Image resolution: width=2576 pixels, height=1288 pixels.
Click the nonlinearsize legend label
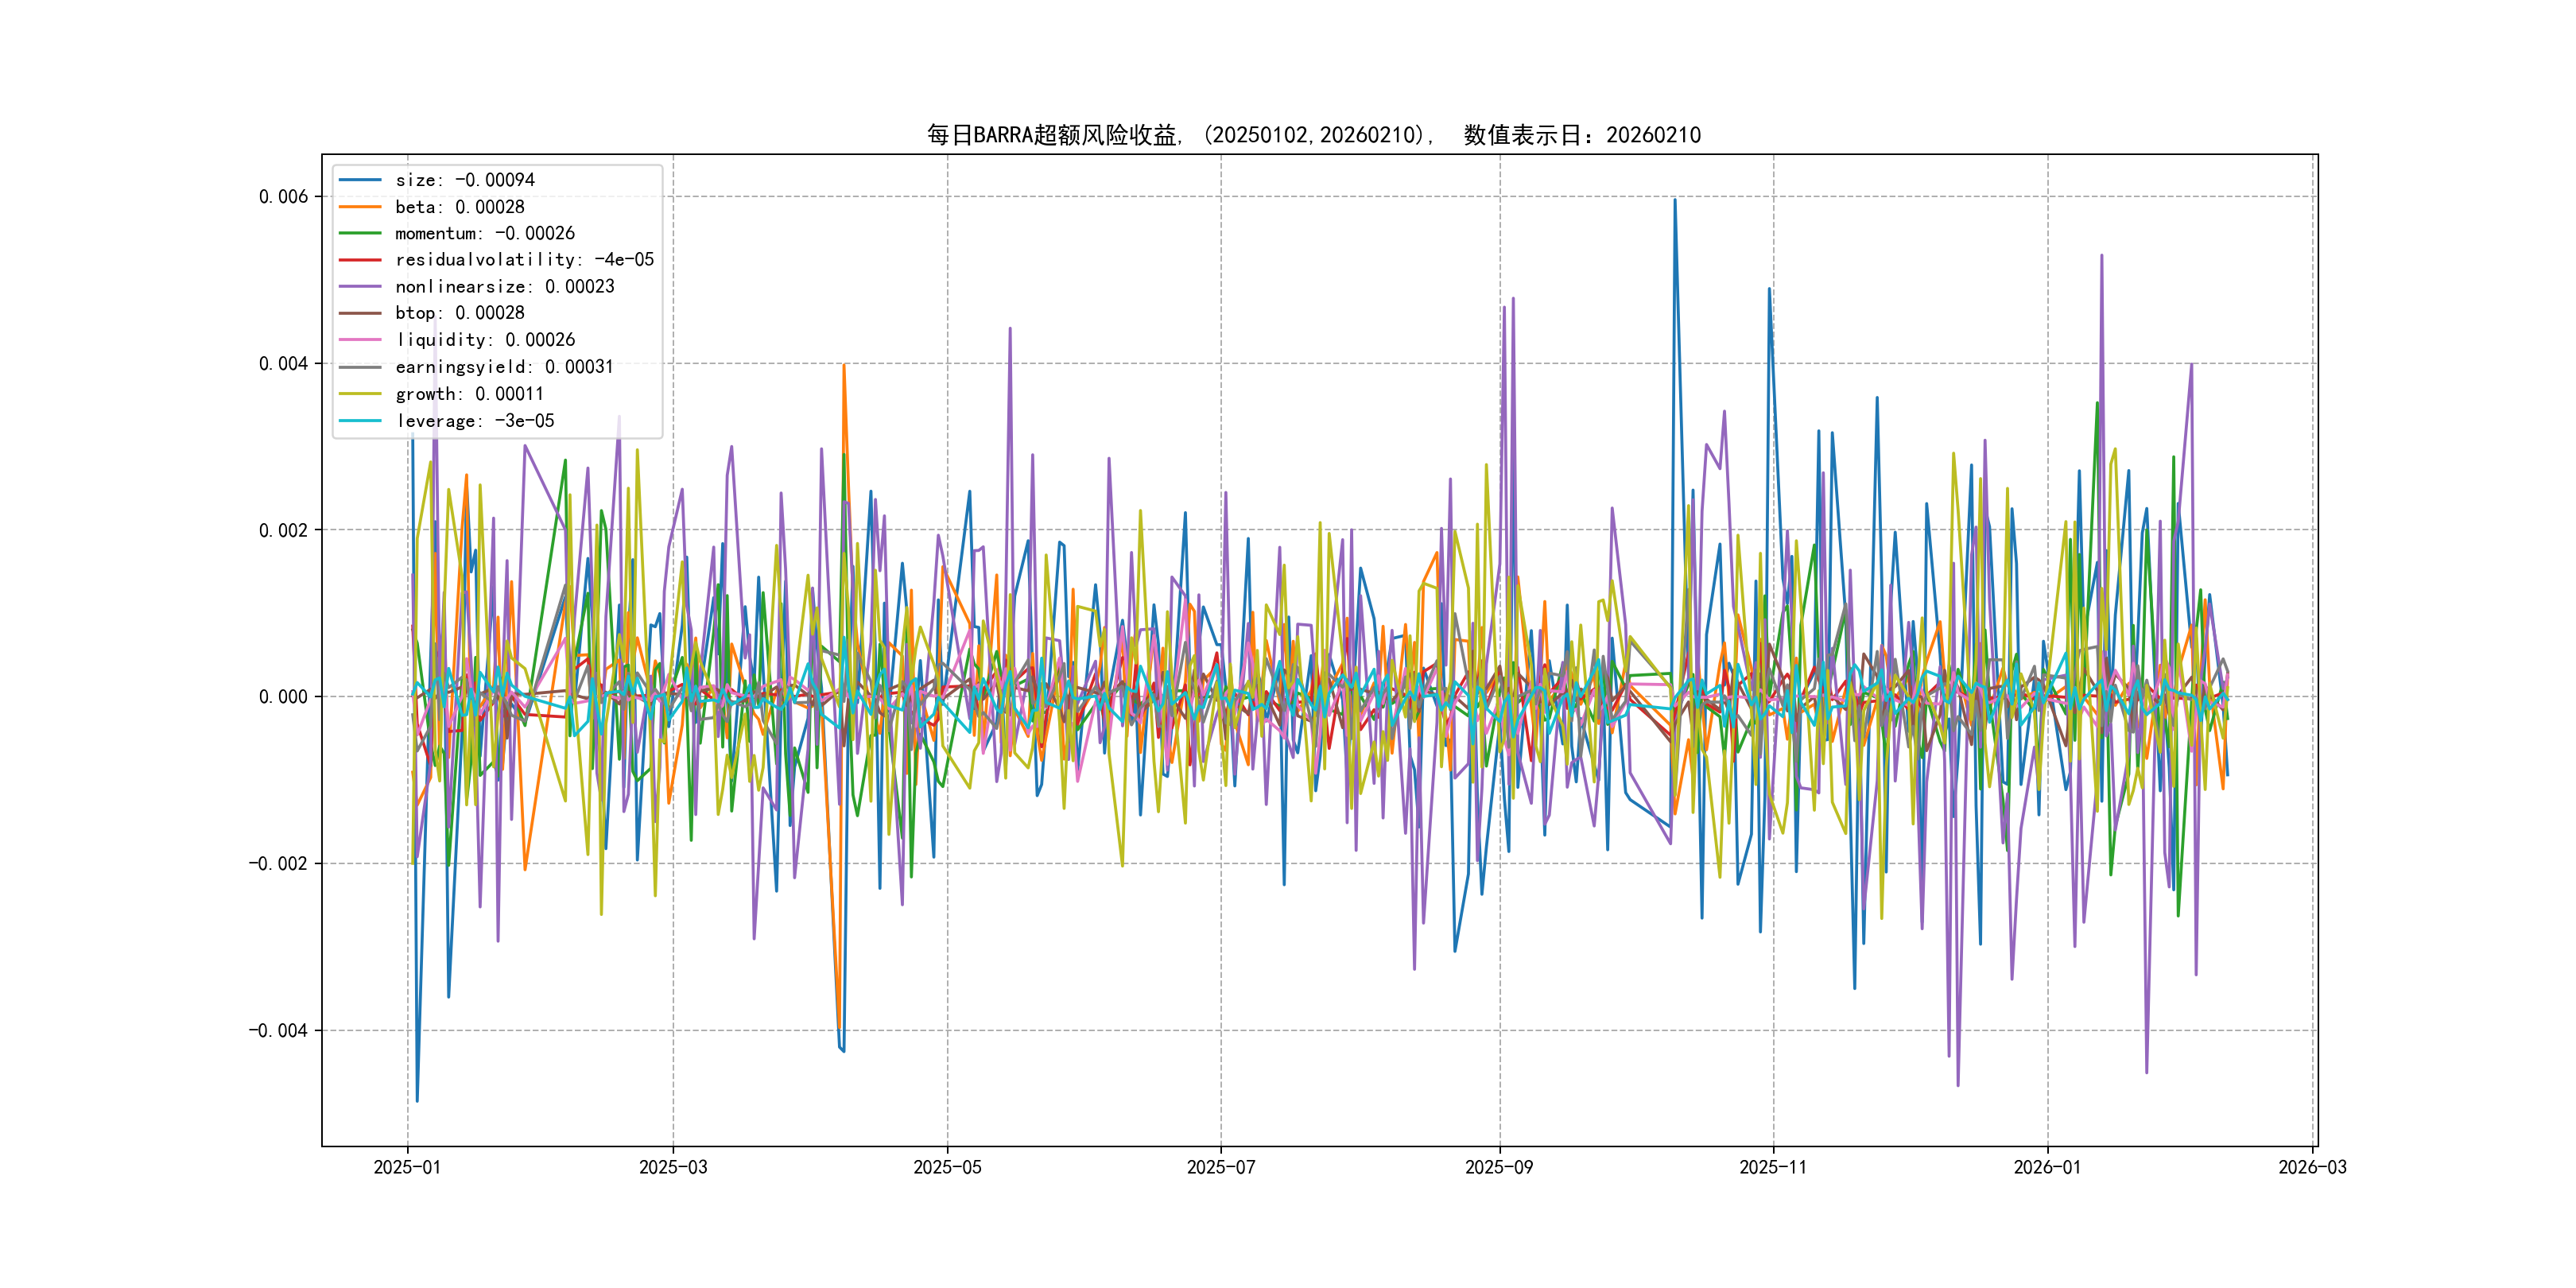pos(504,287)
